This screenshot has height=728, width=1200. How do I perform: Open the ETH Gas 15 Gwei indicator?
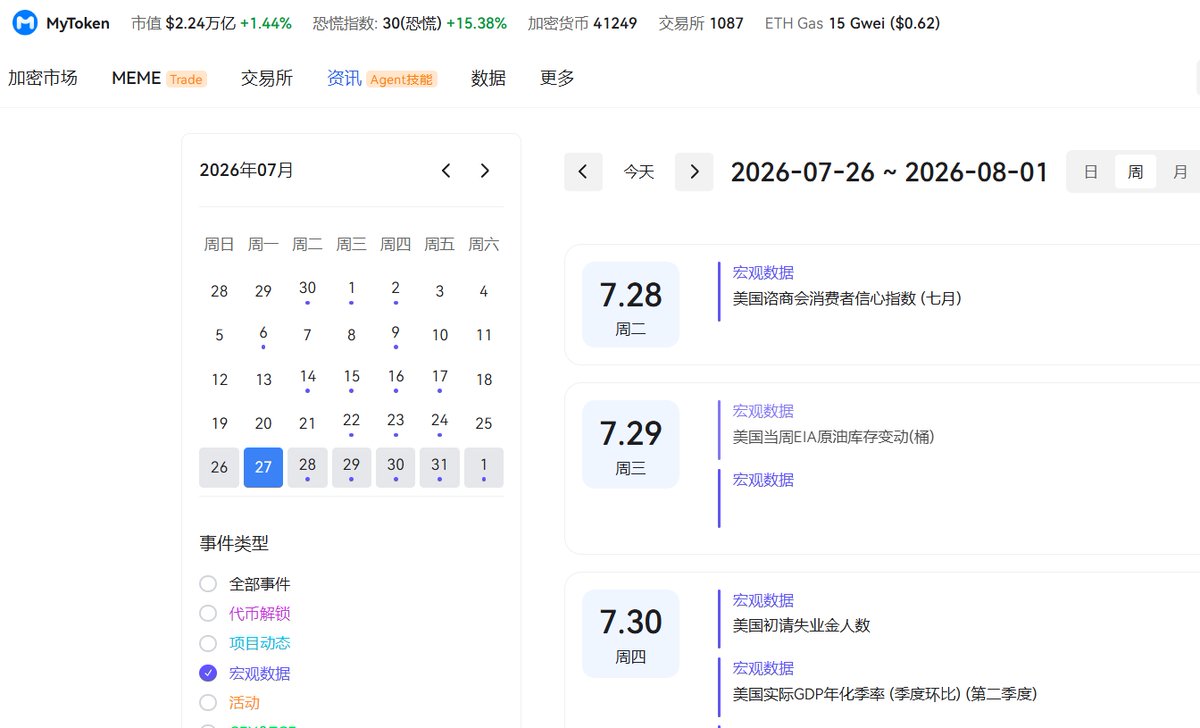tap(852, 23)
